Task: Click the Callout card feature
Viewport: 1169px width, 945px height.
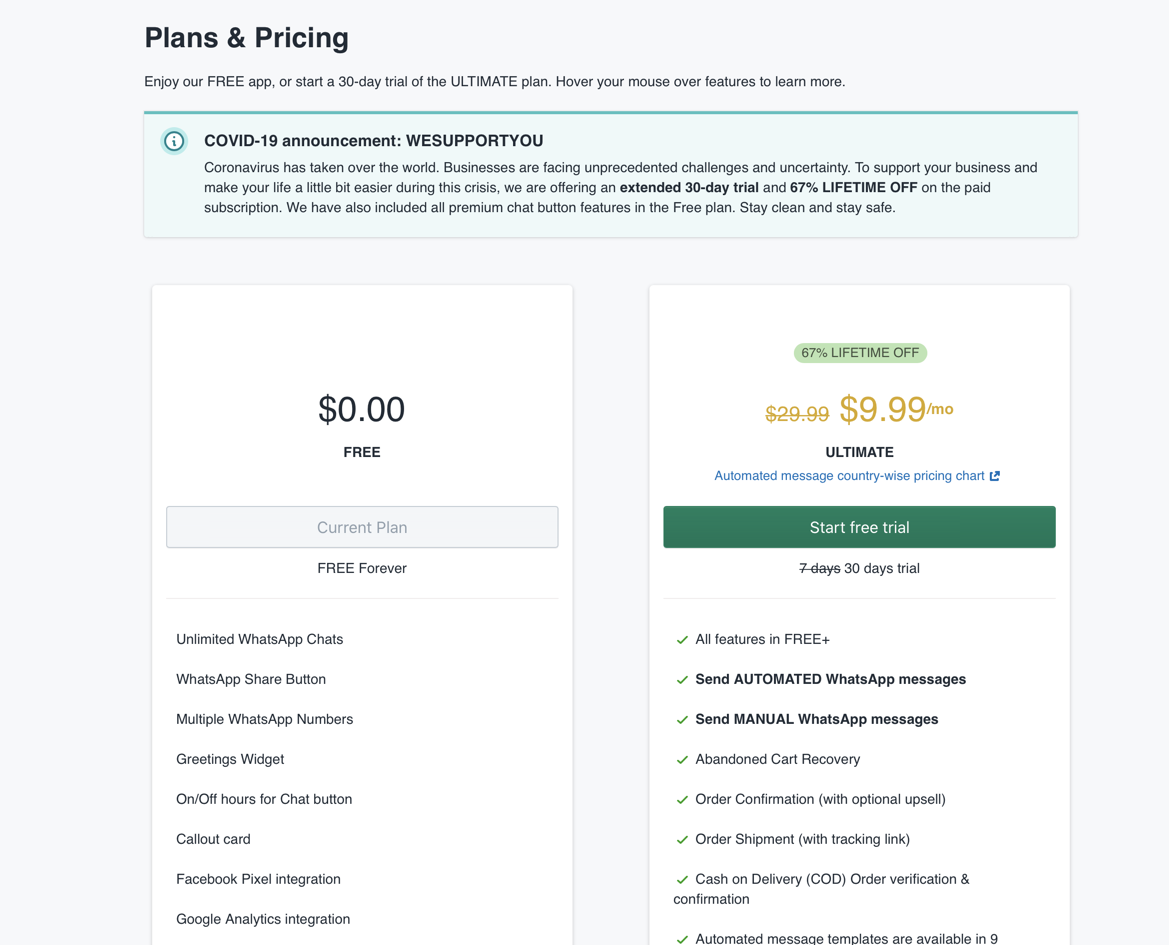Action: (213, 839)
